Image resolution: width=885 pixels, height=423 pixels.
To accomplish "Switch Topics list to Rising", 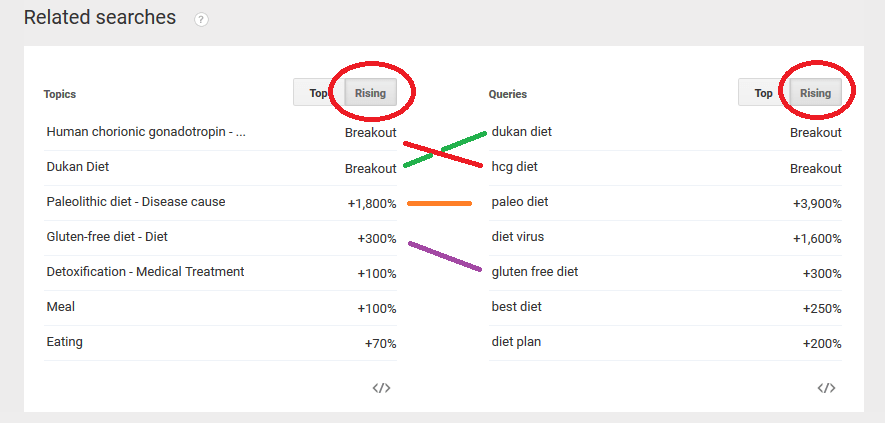I will [x=370, y=93].
